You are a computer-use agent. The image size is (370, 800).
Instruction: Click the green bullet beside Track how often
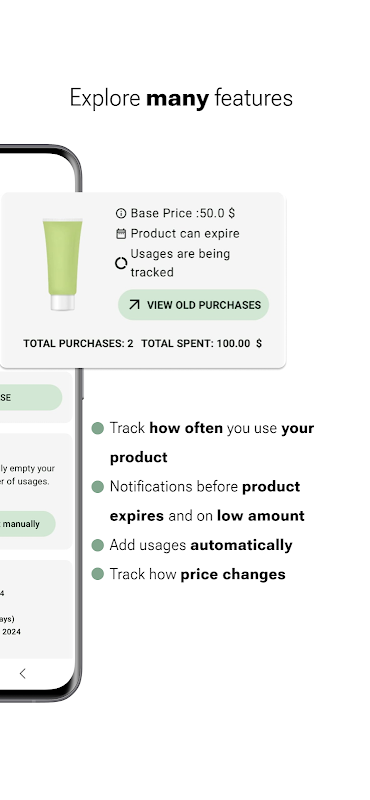click(97, 428)
